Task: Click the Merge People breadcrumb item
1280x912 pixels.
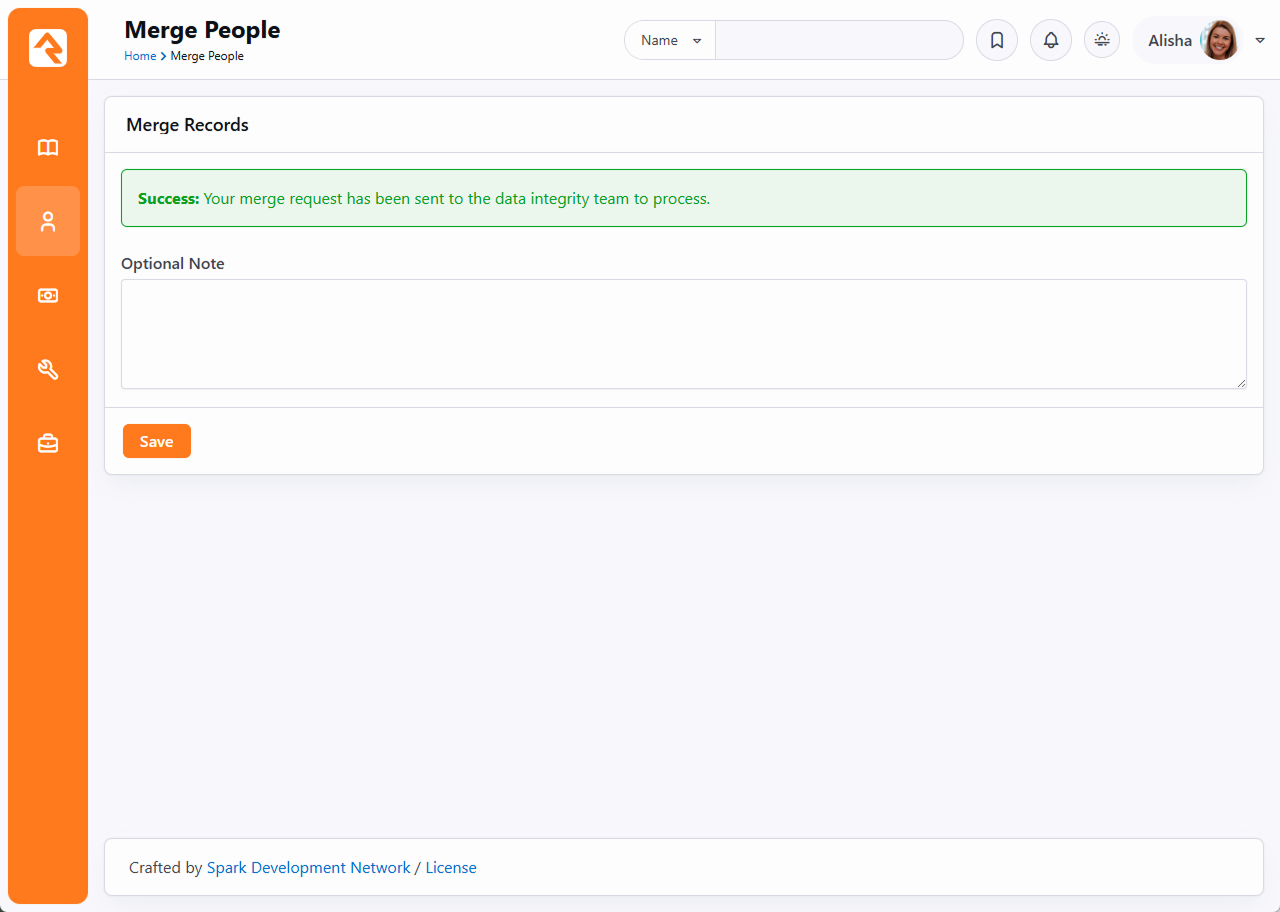Action: point(207,57)
